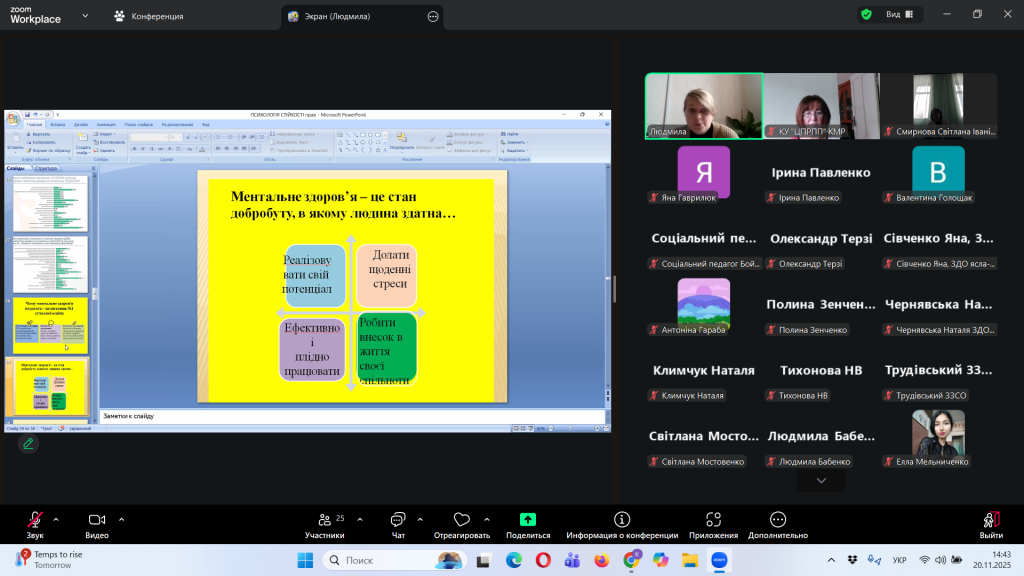Select Людмила's video thumbnail
The image size is (1024, 576).
(x=703, y=105)
